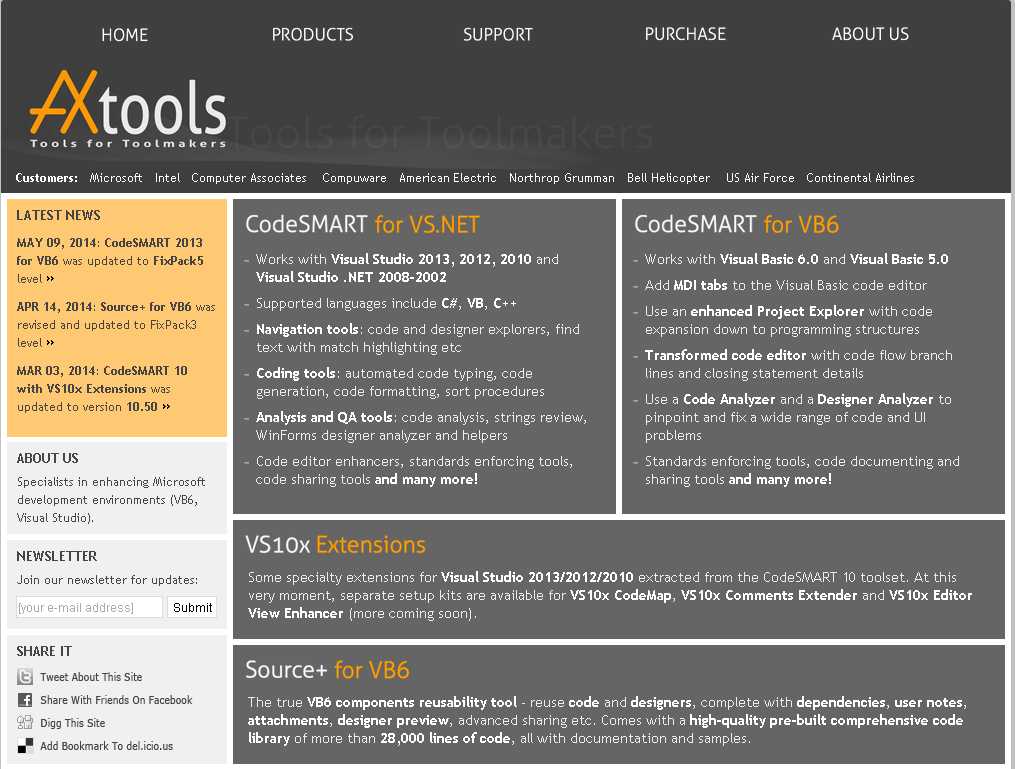
Task: Open the Source+ for VB6 heading
Action: (x=327, y=669)
